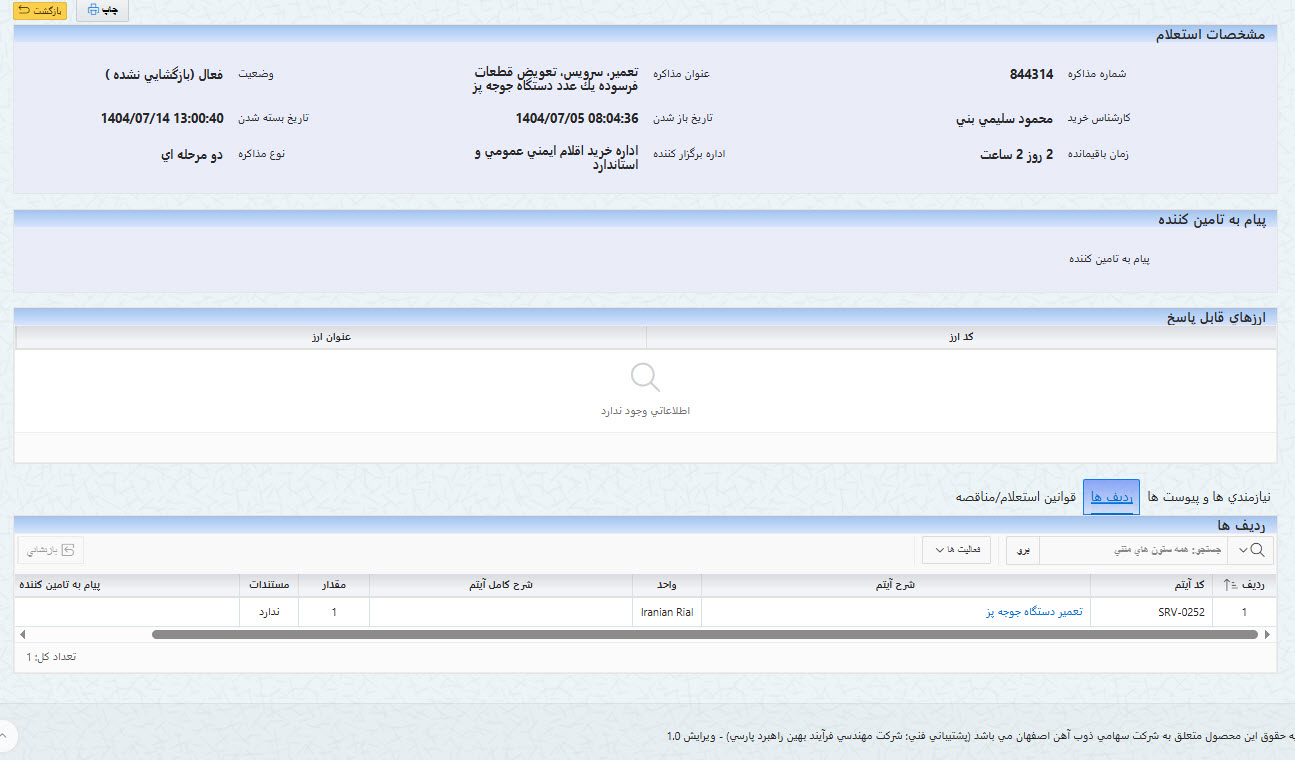Click the print (چاپ) button

pyautogui.click(x=102, y=10)
